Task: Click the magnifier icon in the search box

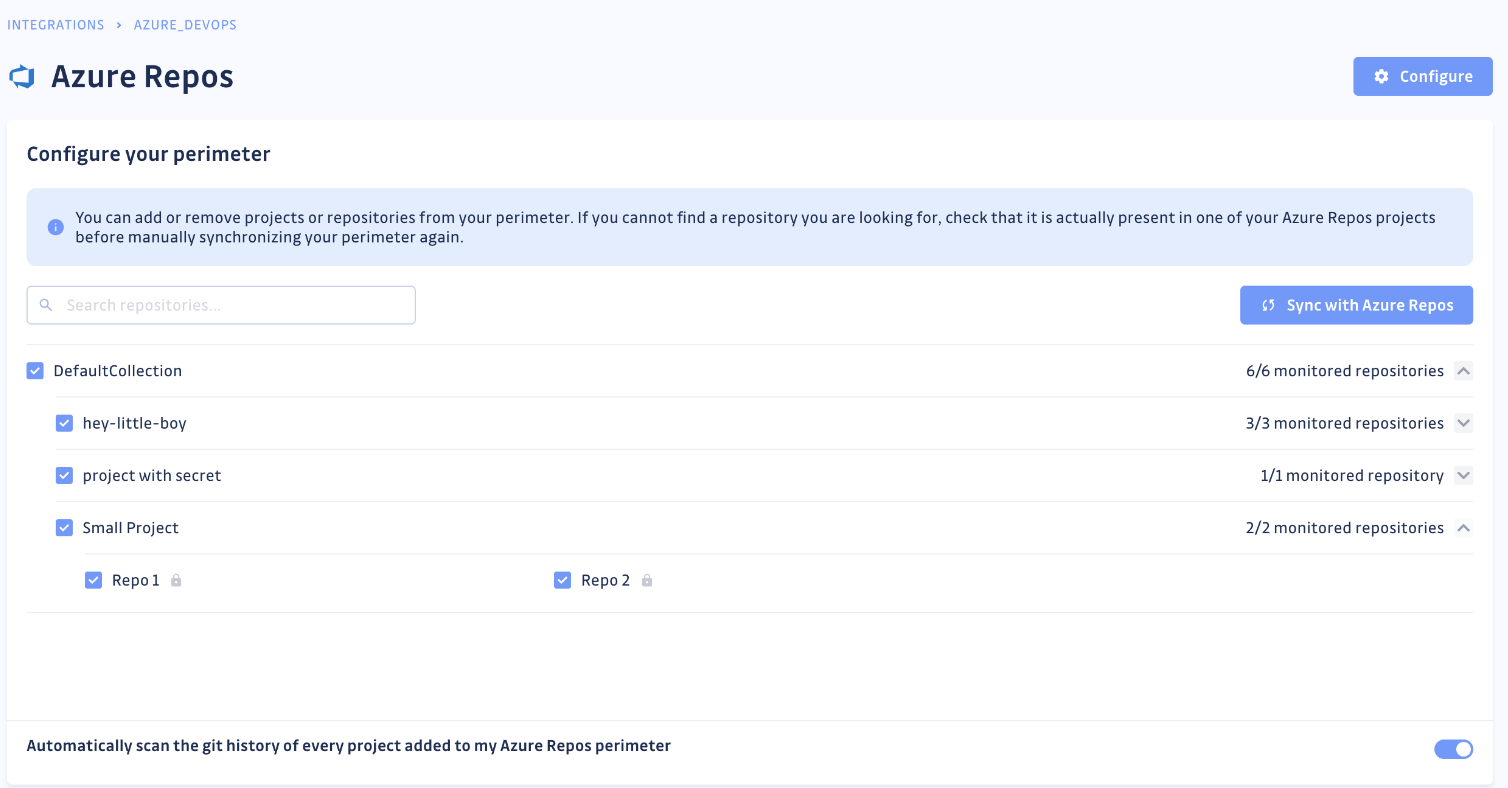Action: [x=46, y=305]
